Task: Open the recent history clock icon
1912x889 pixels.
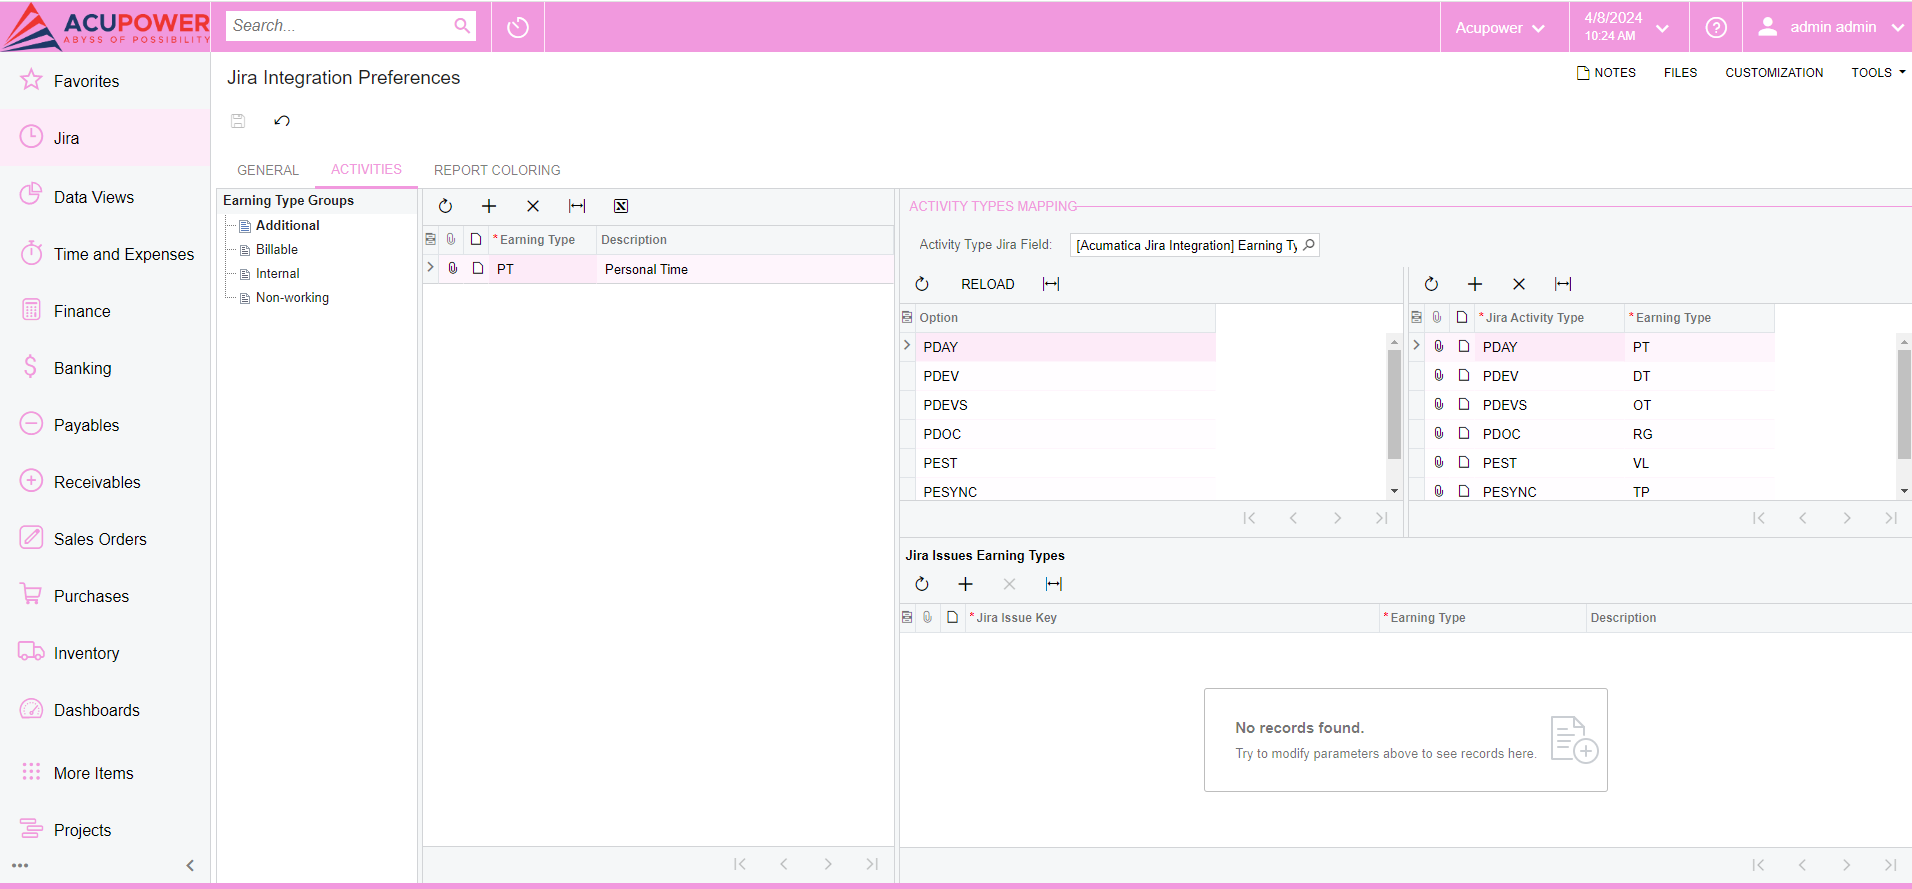Action: pyautogui.click(x=518, y=27)
